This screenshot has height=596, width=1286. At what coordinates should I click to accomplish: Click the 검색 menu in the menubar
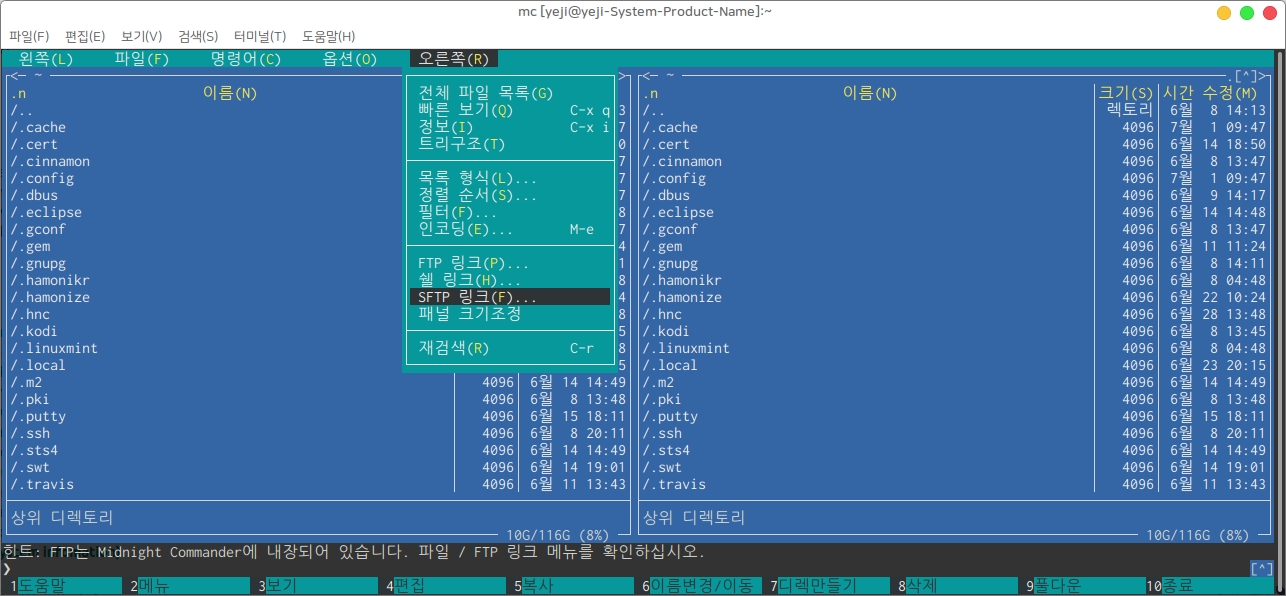point(198,36)
